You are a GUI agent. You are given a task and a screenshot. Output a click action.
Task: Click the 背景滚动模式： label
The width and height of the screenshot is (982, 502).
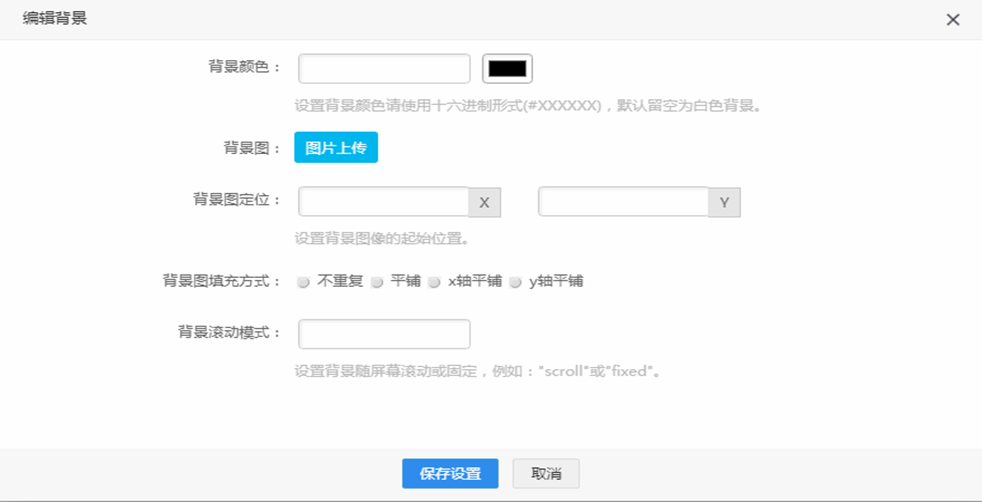[229, 332]
